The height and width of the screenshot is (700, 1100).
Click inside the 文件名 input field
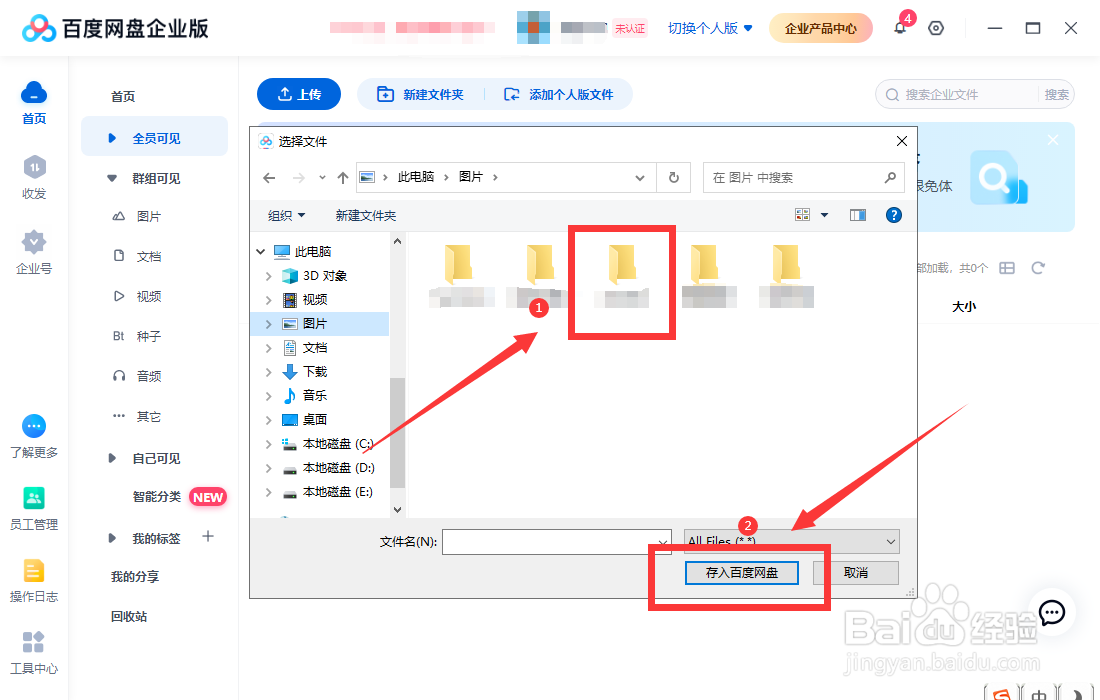point(557,541)
